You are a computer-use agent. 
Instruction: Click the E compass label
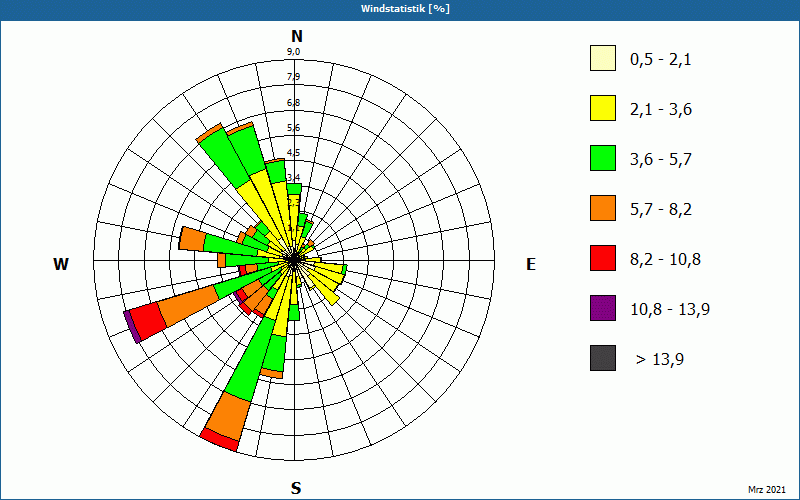coord(531,264)
